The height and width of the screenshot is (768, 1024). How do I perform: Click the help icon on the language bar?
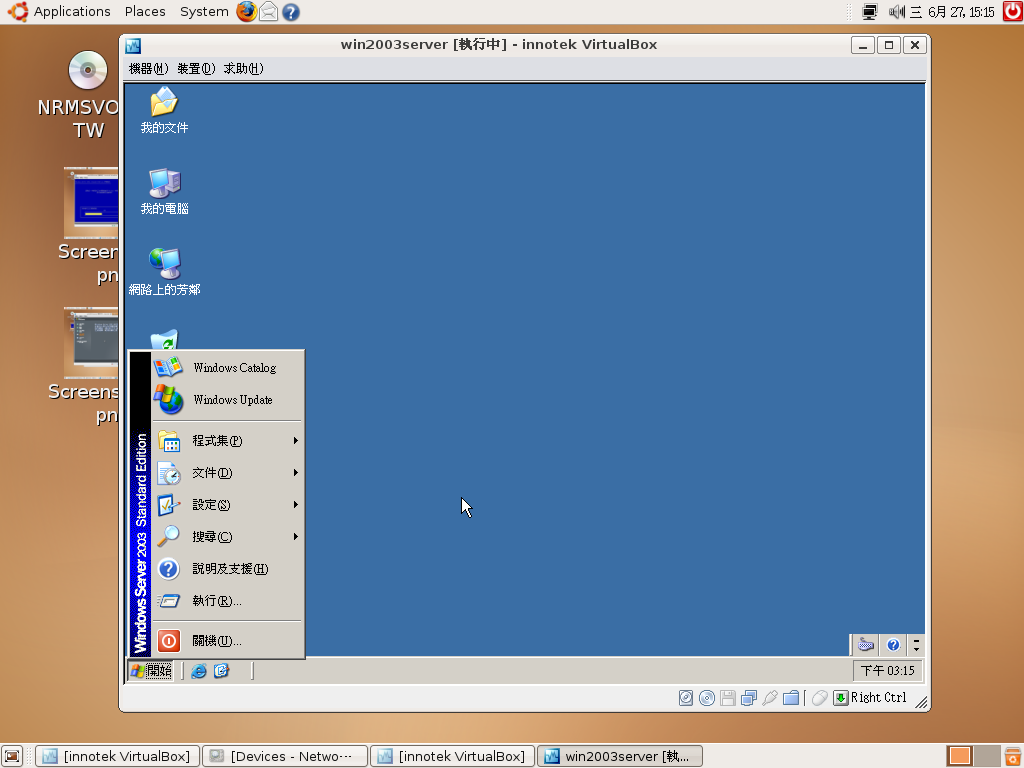[893, 645]
